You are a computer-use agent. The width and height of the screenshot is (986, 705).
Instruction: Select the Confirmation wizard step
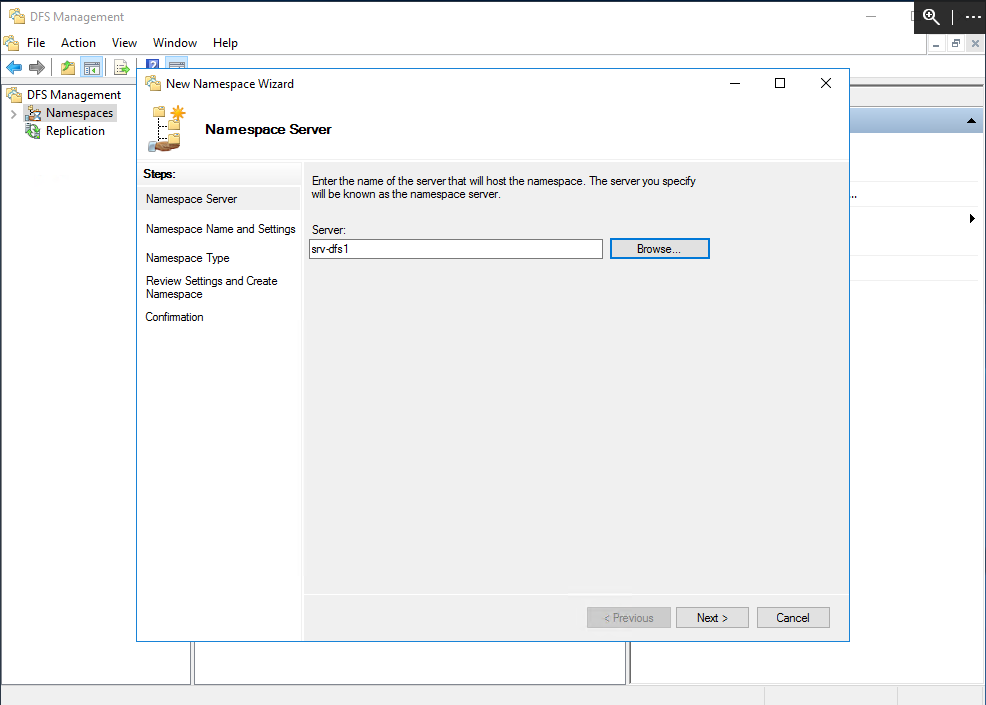pos(174,317)
